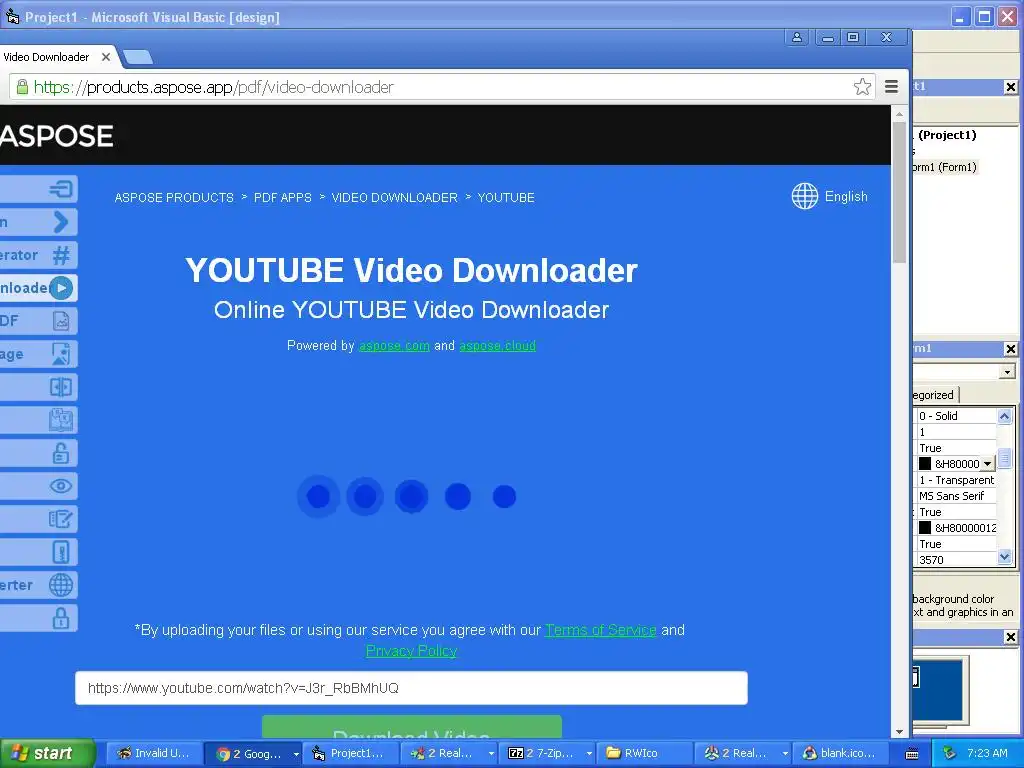Click the closed padlock protect icon in sidebar
The width and height of the screenshot is (1024, 768).
click(x=61, y=618)
